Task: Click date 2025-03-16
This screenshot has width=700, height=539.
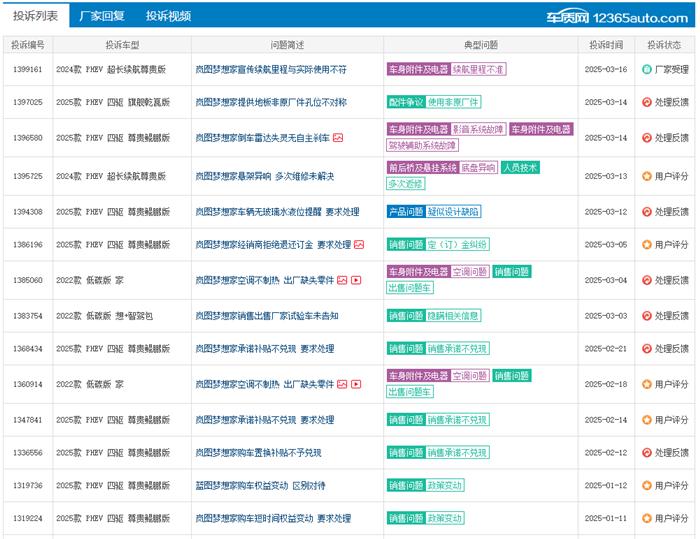Action: [606, 69]
